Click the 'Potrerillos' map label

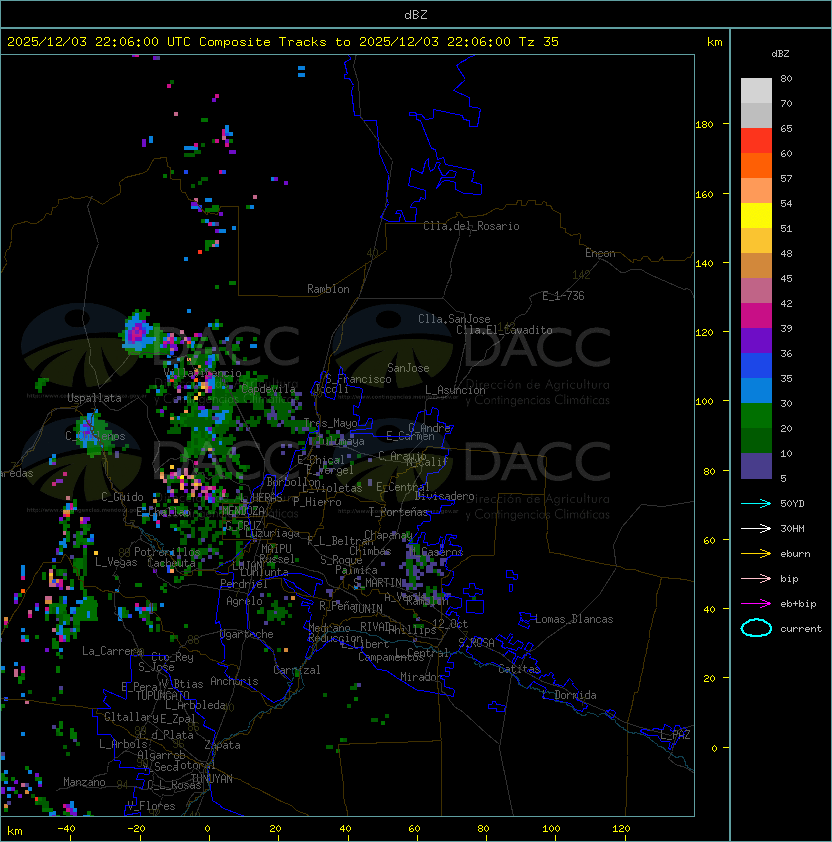click(x=167, y=552)
